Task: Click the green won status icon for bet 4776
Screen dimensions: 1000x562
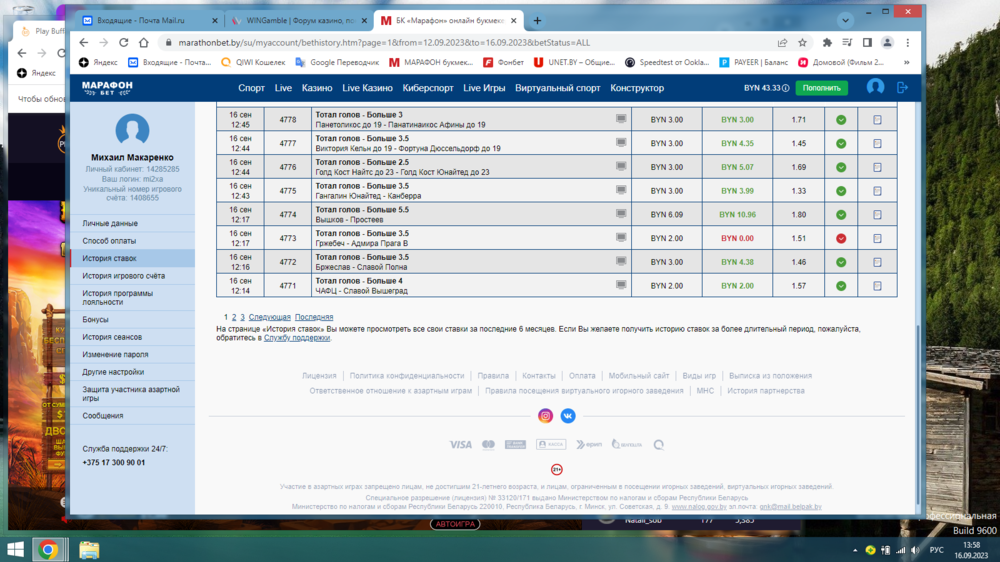Action: 841,167
